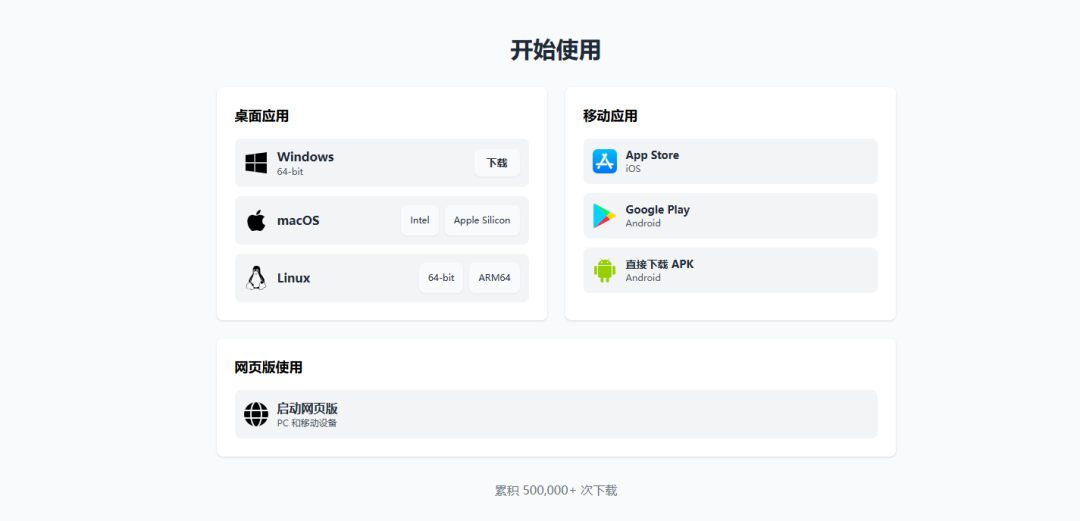
Task: Click the PC 和移动设备 subtitle
Action: pos(307,423)
